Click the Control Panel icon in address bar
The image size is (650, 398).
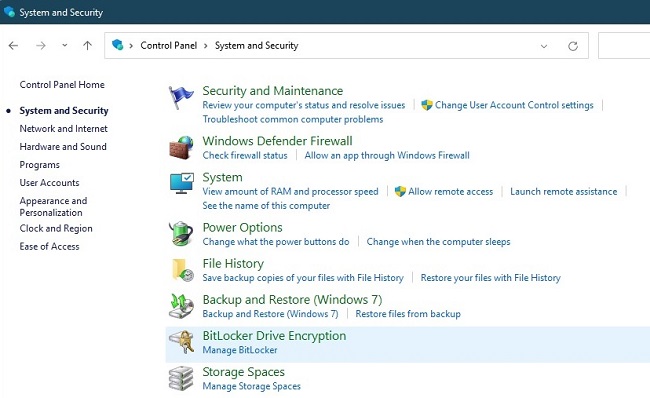click(x=118, y=45)
